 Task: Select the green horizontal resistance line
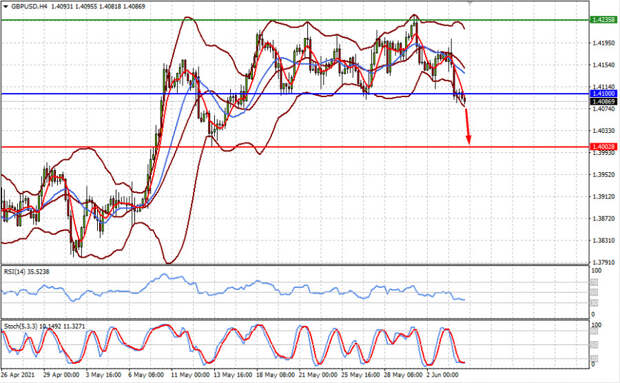(295, 20)
